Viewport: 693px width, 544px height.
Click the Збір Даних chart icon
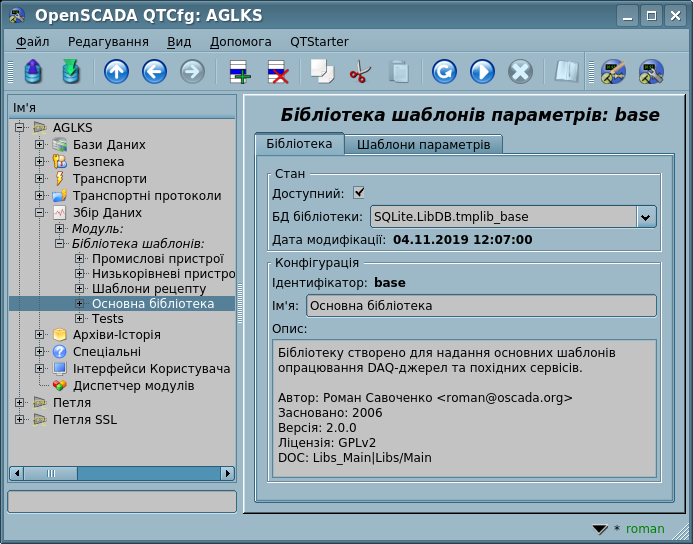[59, 213]
